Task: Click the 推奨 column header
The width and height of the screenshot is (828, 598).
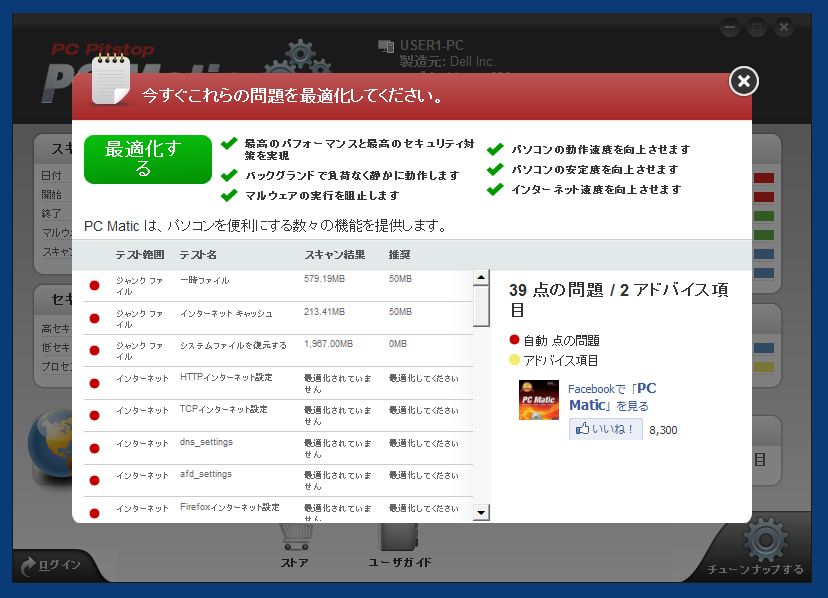Action: click(400, 255)
